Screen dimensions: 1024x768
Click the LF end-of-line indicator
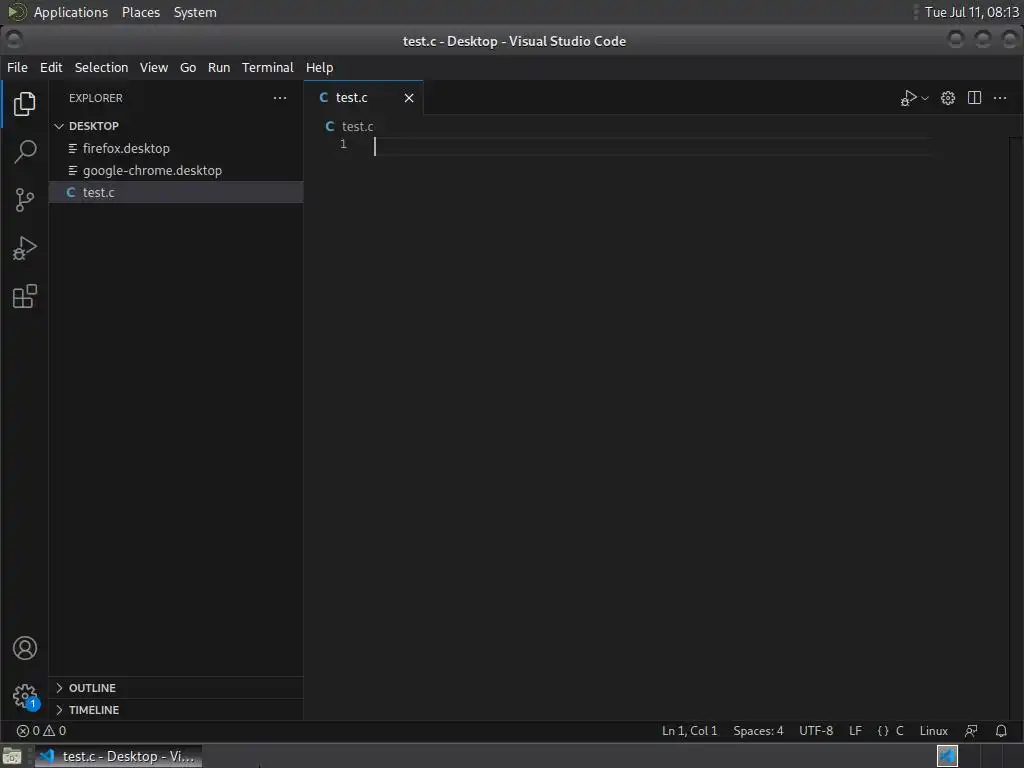(x=855, y=731)
